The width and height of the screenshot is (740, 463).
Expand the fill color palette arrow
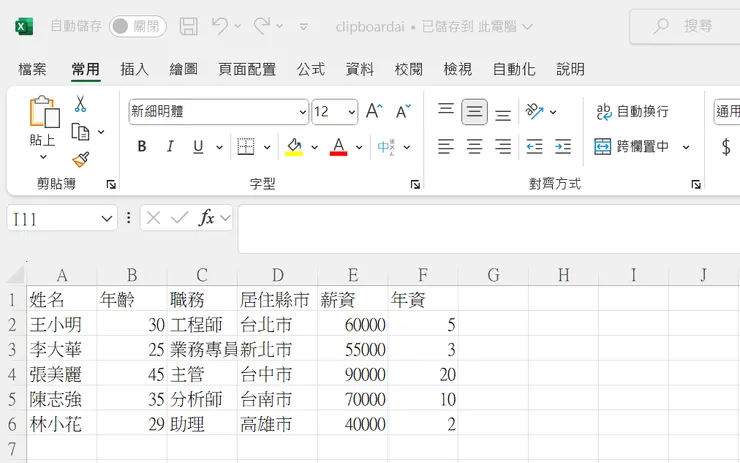click(x=314, y=147)
